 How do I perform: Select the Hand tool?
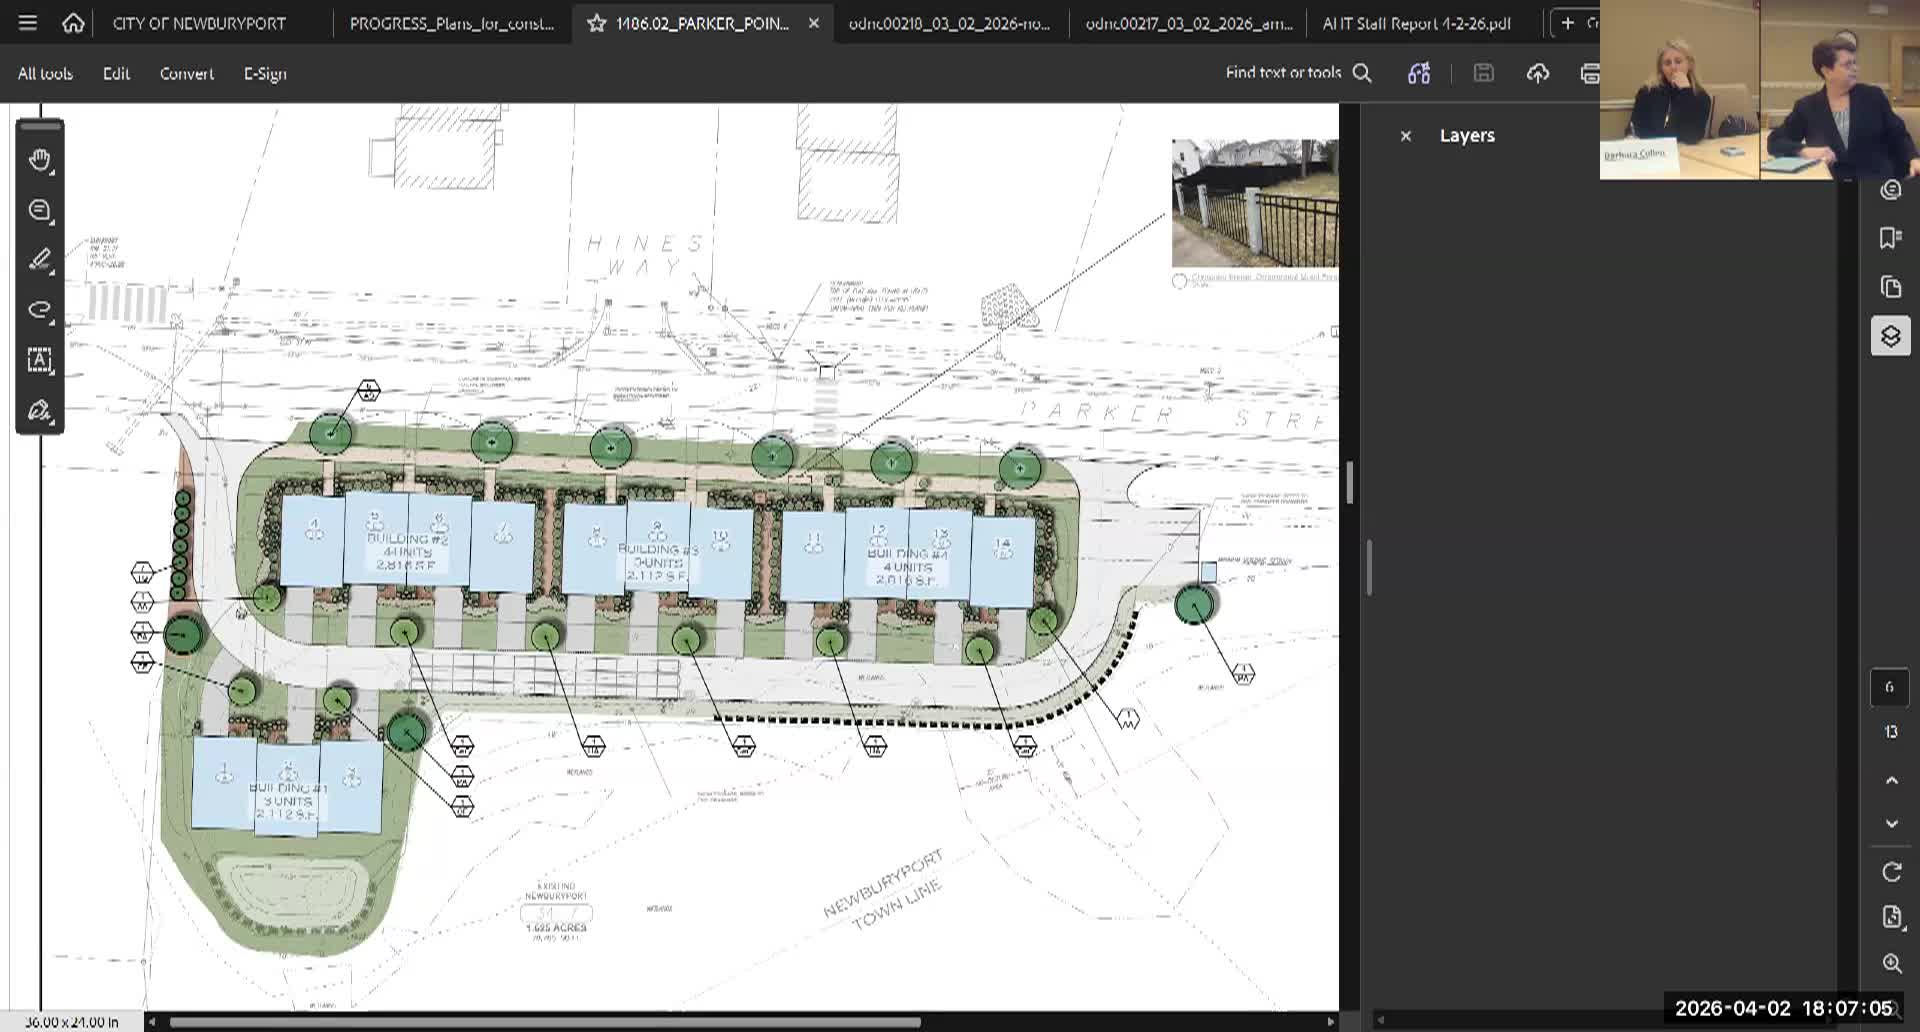click(40, 160)
